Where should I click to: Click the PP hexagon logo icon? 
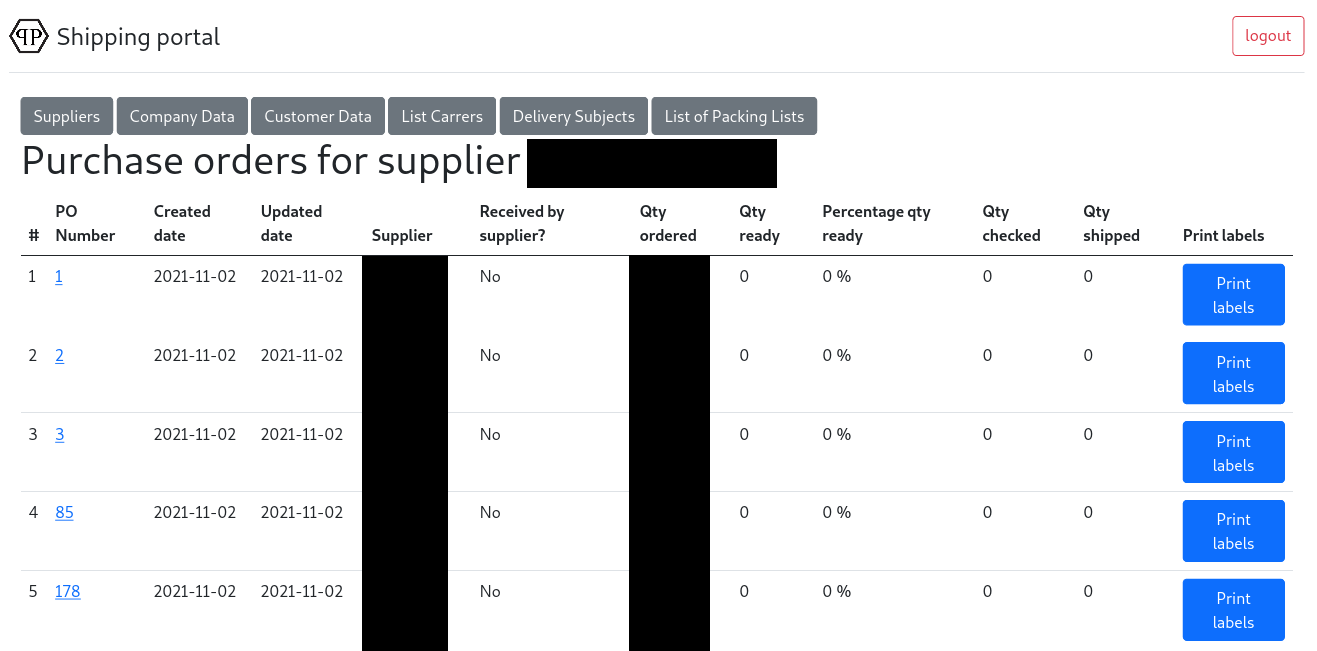click(x=28, y=37)
